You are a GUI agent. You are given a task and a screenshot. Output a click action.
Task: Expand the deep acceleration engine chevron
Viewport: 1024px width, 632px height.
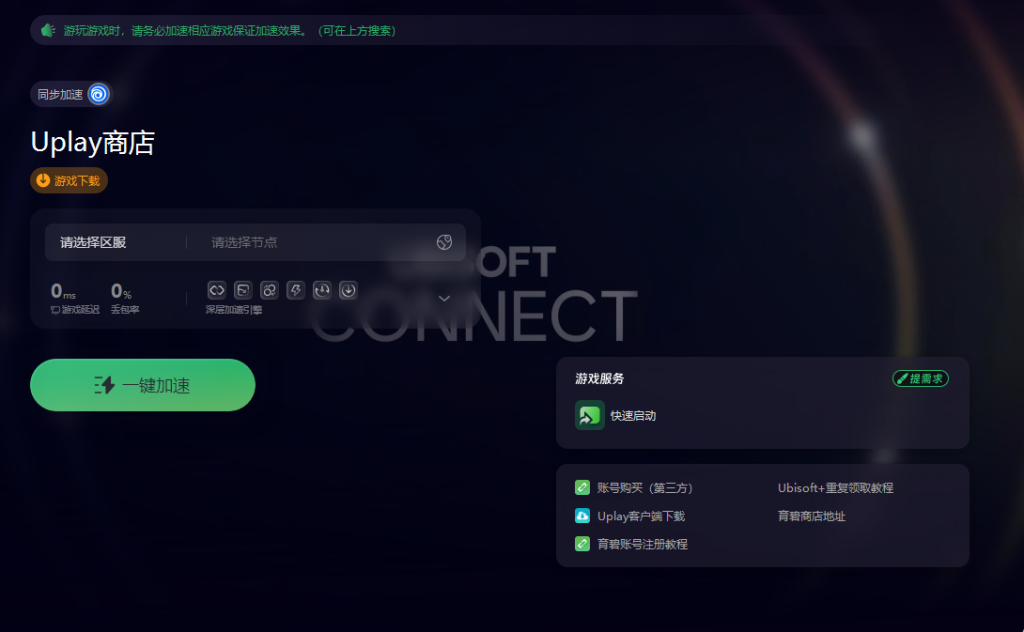[x=444, y=298]
